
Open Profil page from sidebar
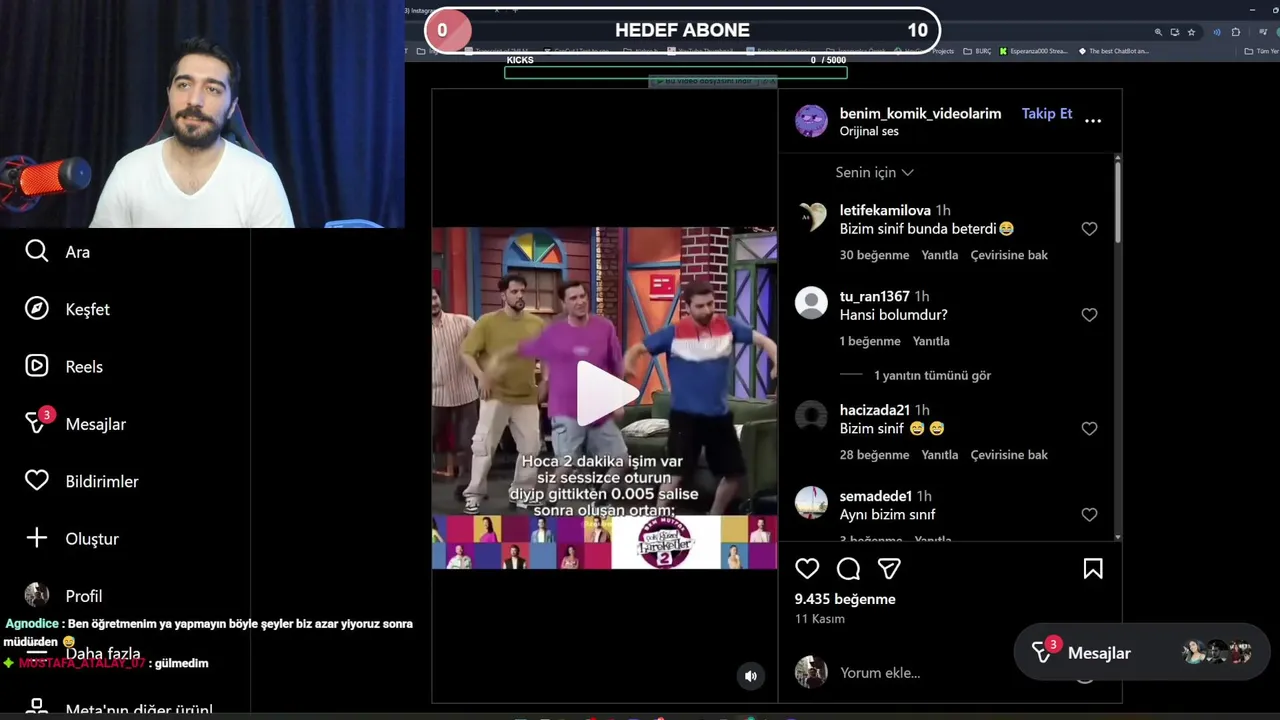pos(64,595)
